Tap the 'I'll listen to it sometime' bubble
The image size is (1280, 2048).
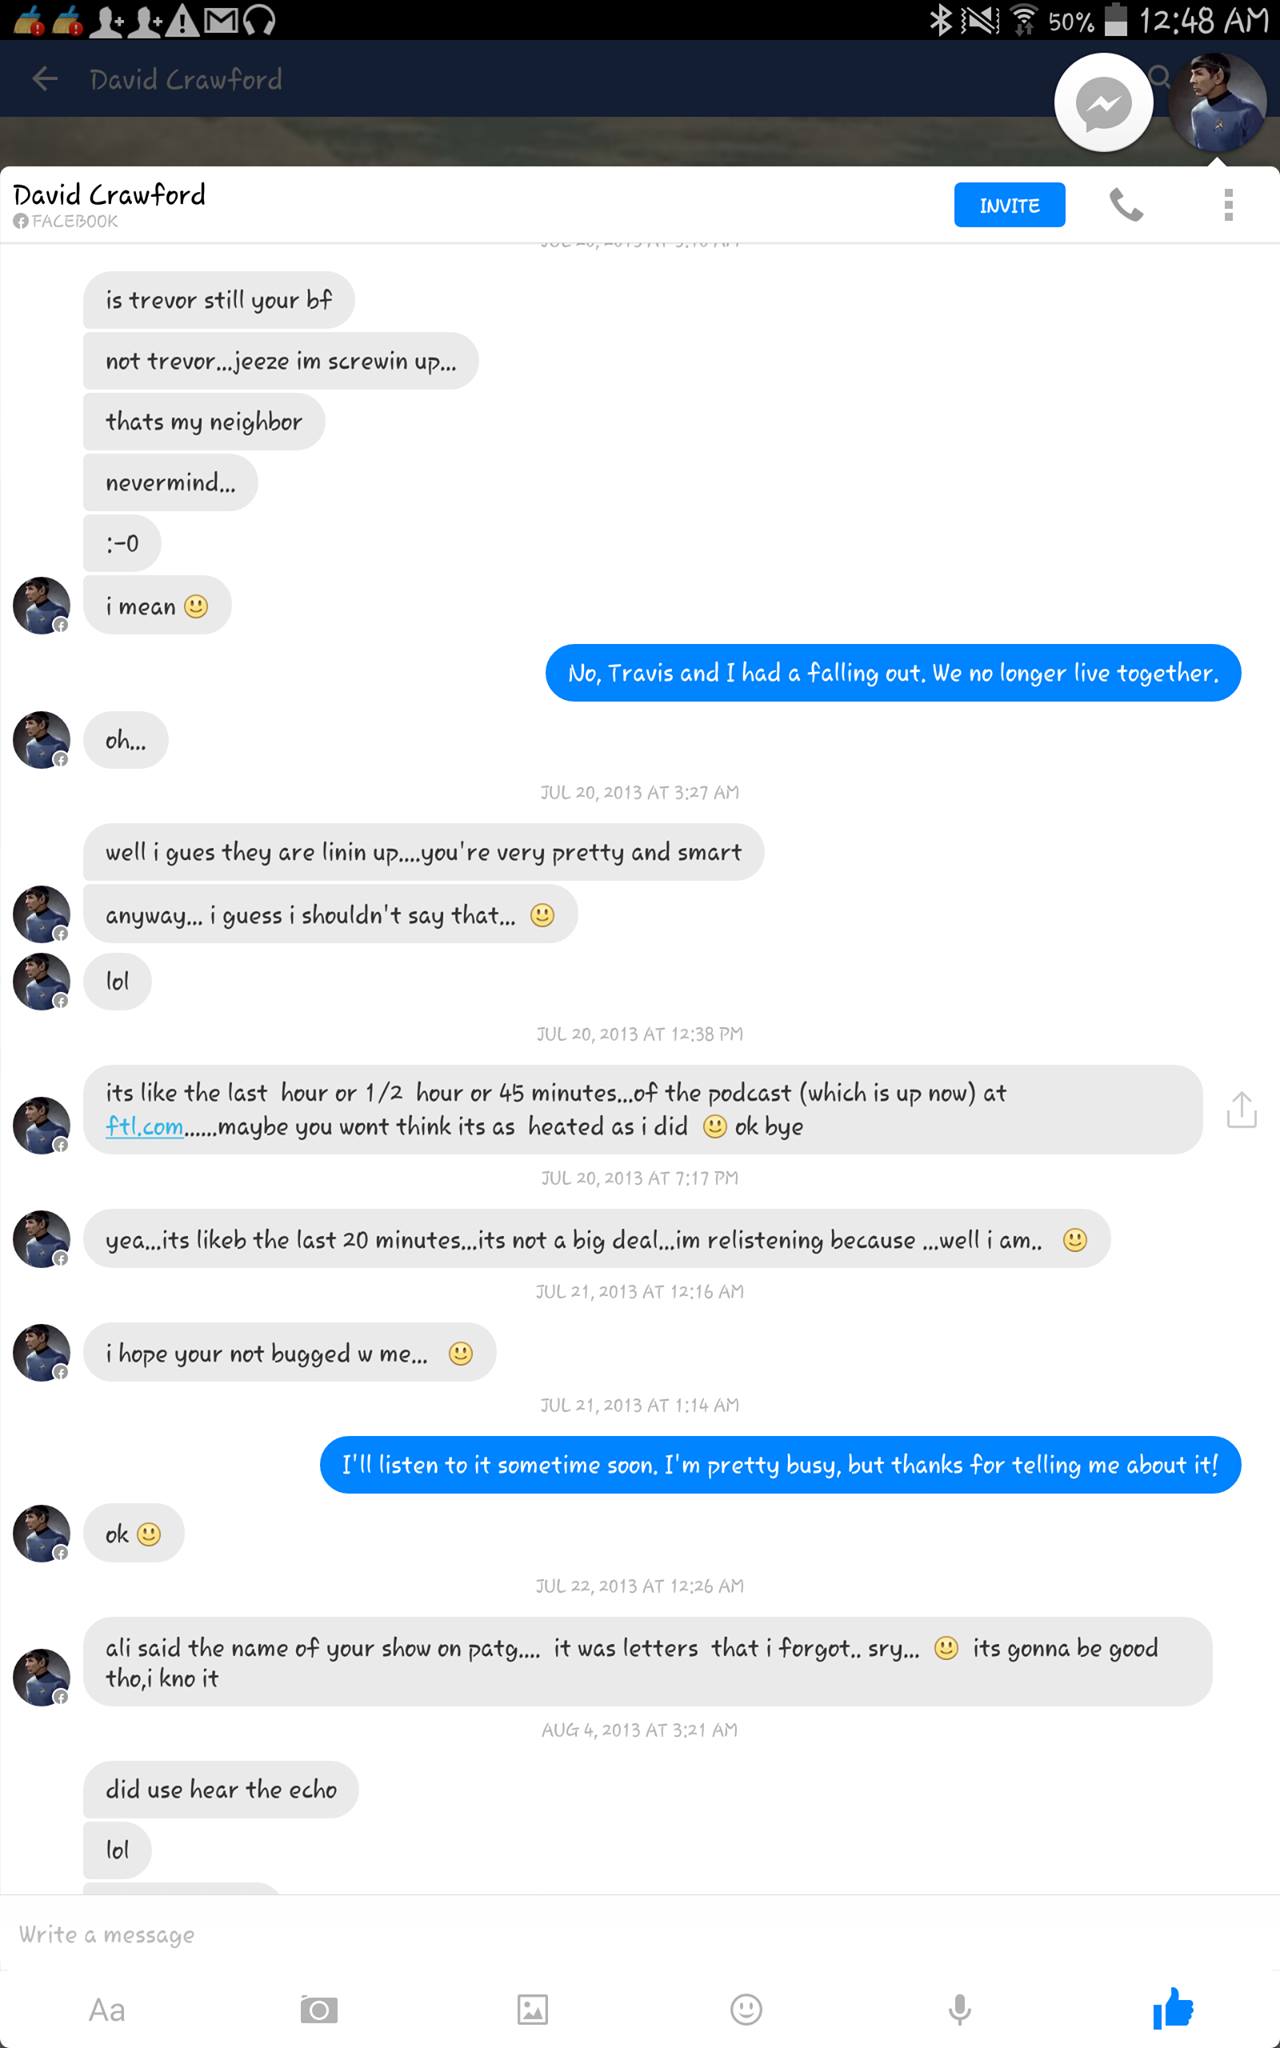(x=780, y=1465)
